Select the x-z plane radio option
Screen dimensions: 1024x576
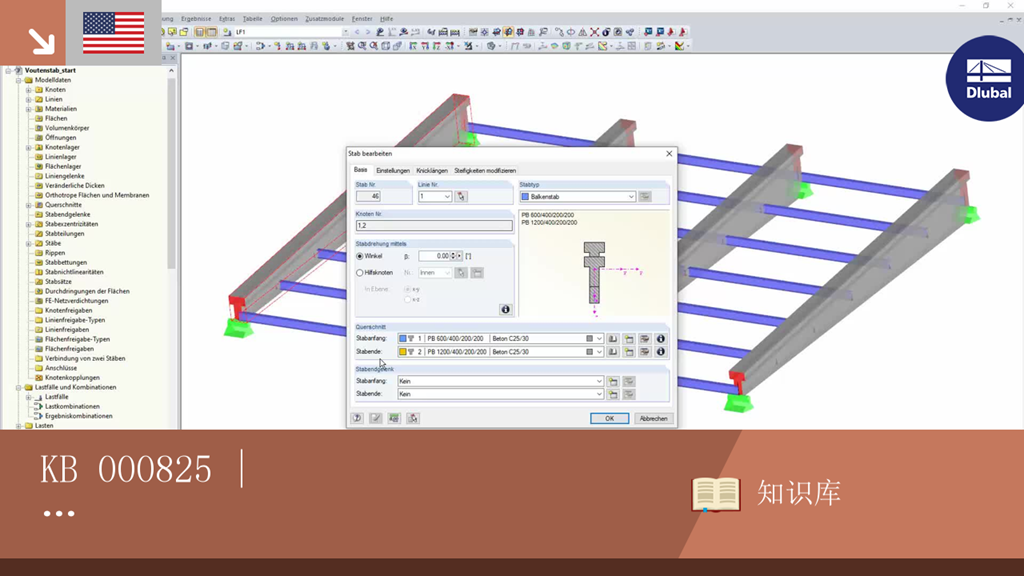408,300
